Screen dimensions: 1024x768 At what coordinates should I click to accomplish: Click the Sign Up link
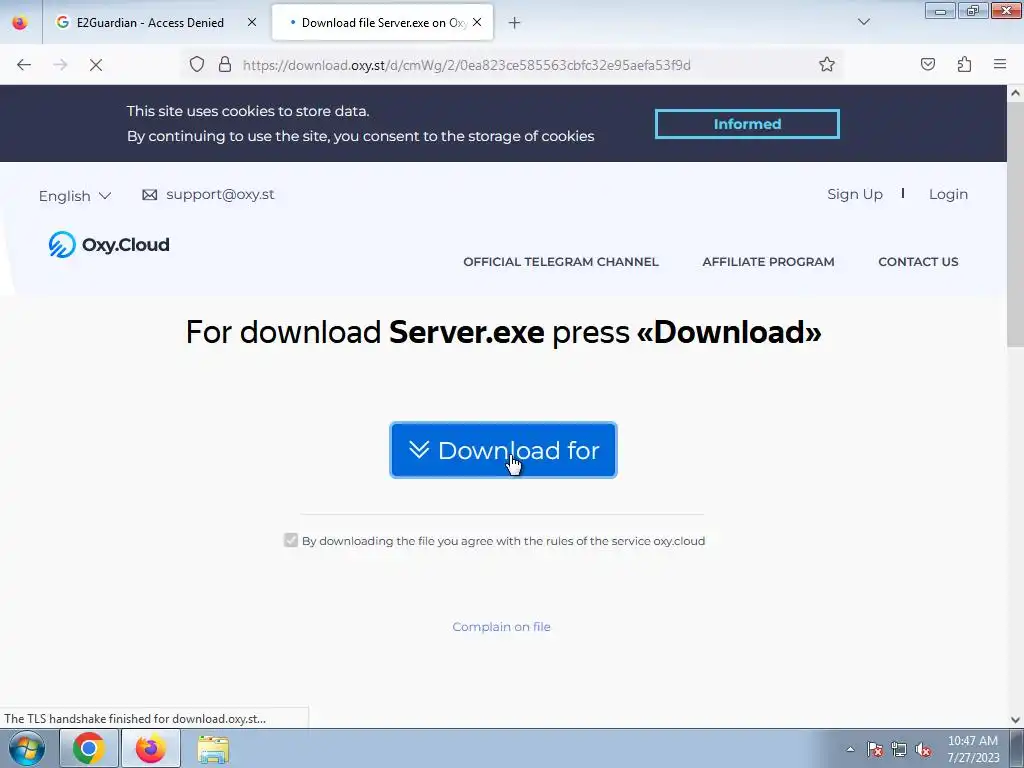click(855, 195)
